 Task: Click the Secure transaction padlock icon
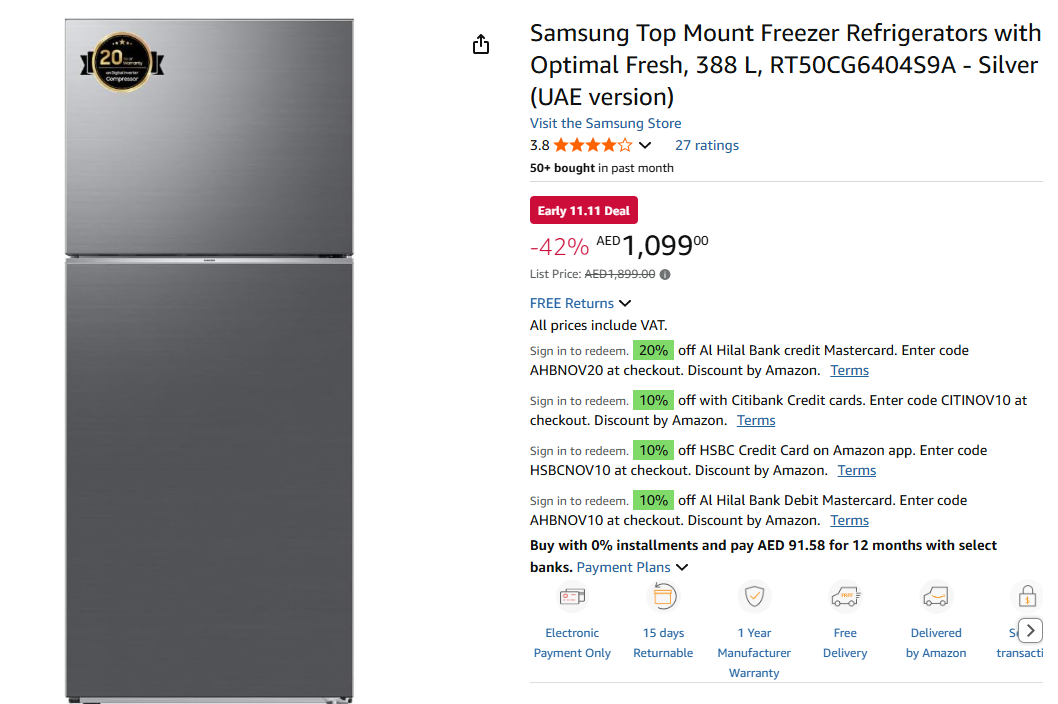[1027, 596]
